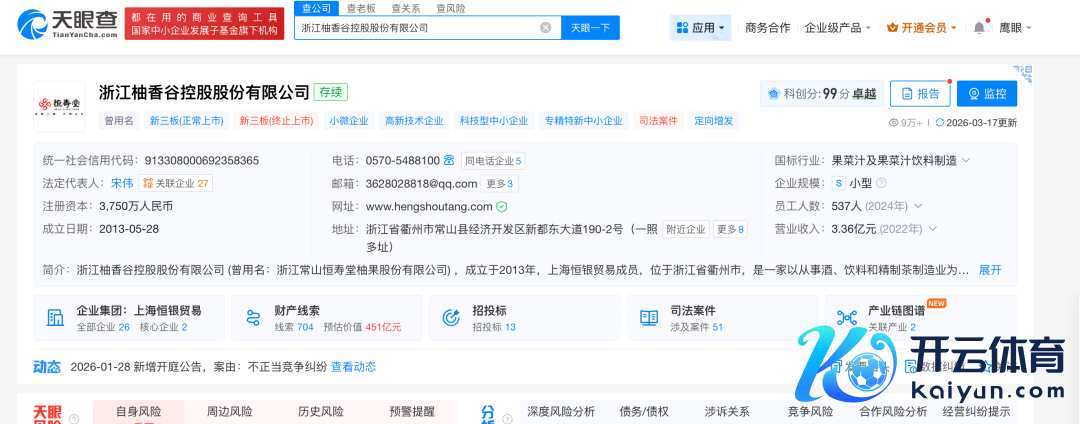Open the 财产线索 card icon
1080x424 pixels.
(252, 318)
